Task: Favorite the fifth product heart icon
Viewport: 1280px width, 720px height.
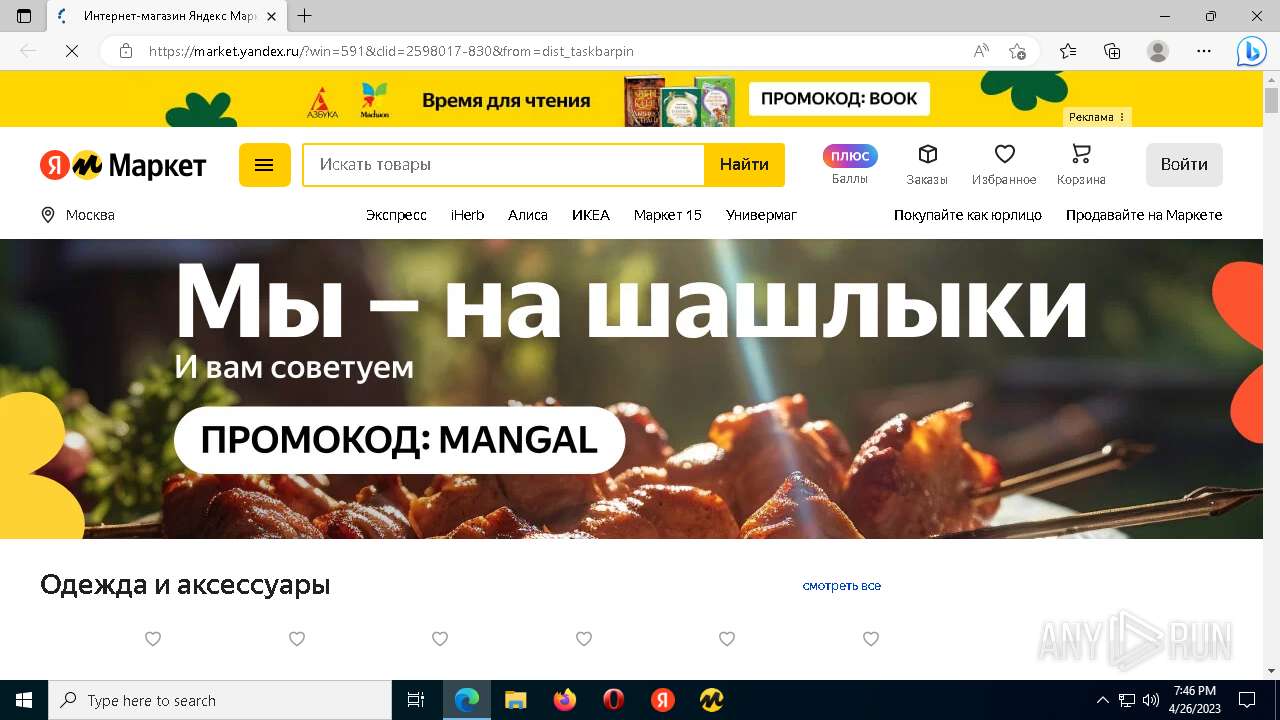Action: [727, 639]
